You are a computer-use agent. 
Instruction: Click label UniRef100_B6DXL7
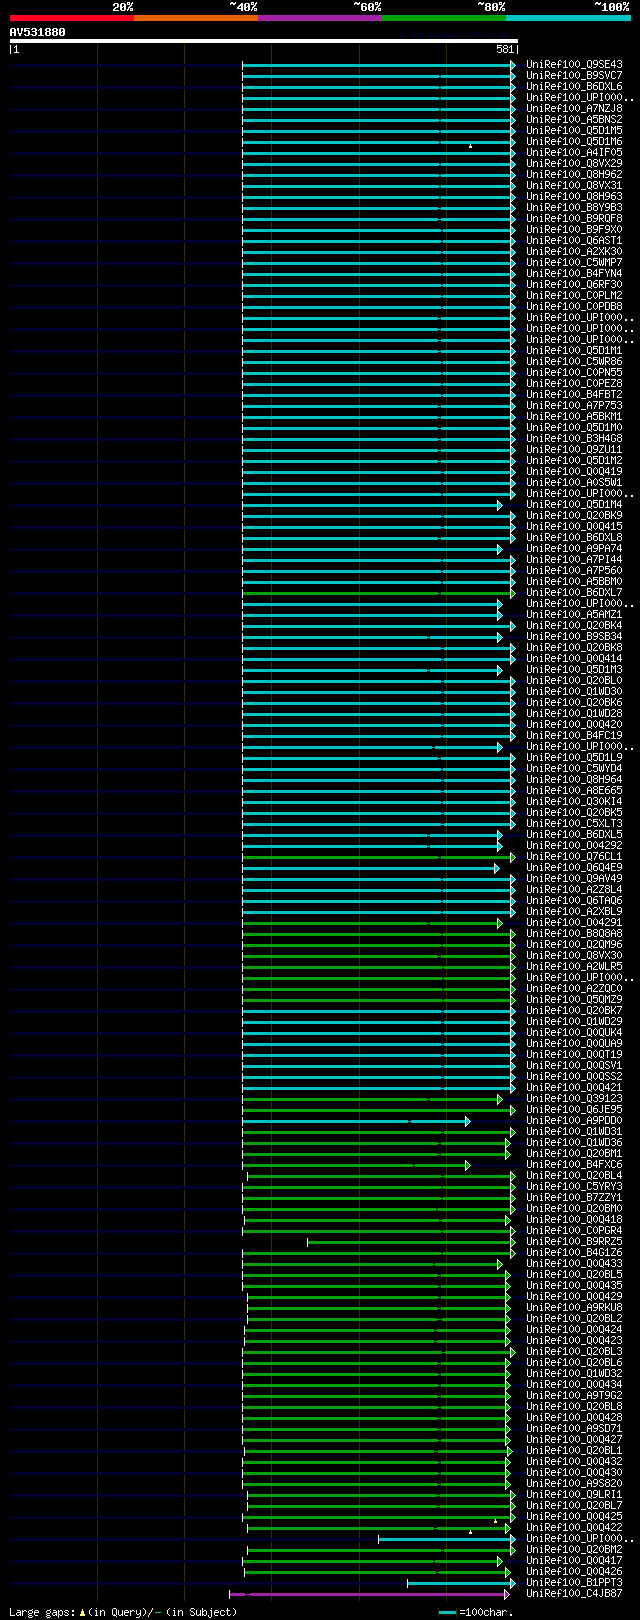pos(574,593)
